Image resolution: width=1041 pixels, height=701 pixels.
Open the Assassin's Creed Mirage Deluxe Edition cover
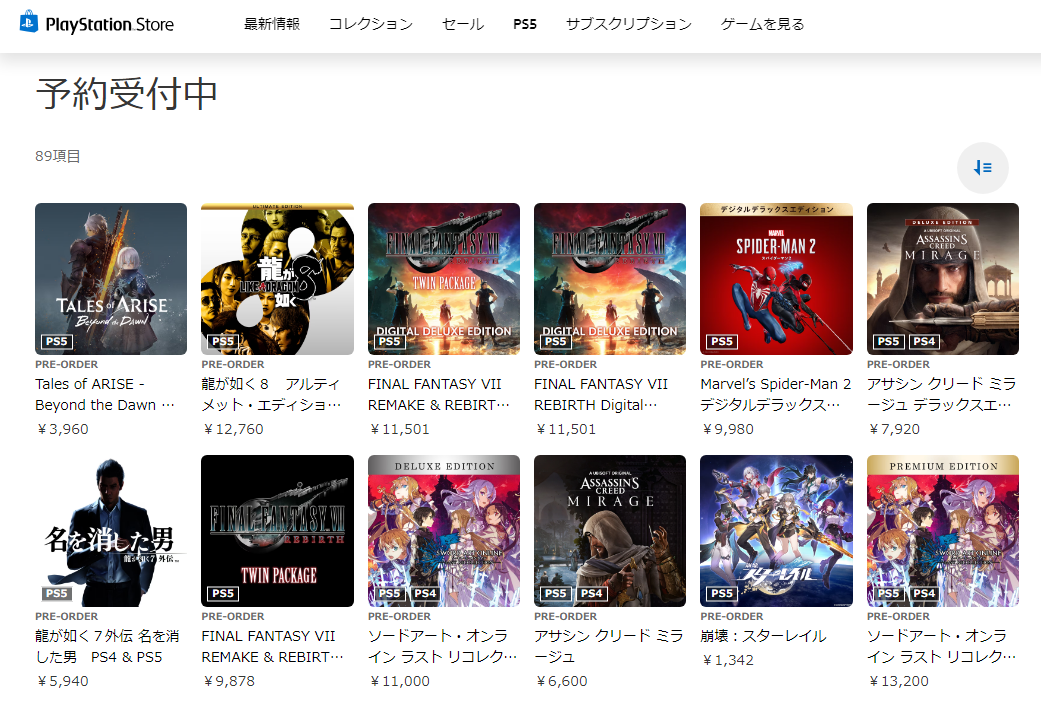(x=943, y=279)
